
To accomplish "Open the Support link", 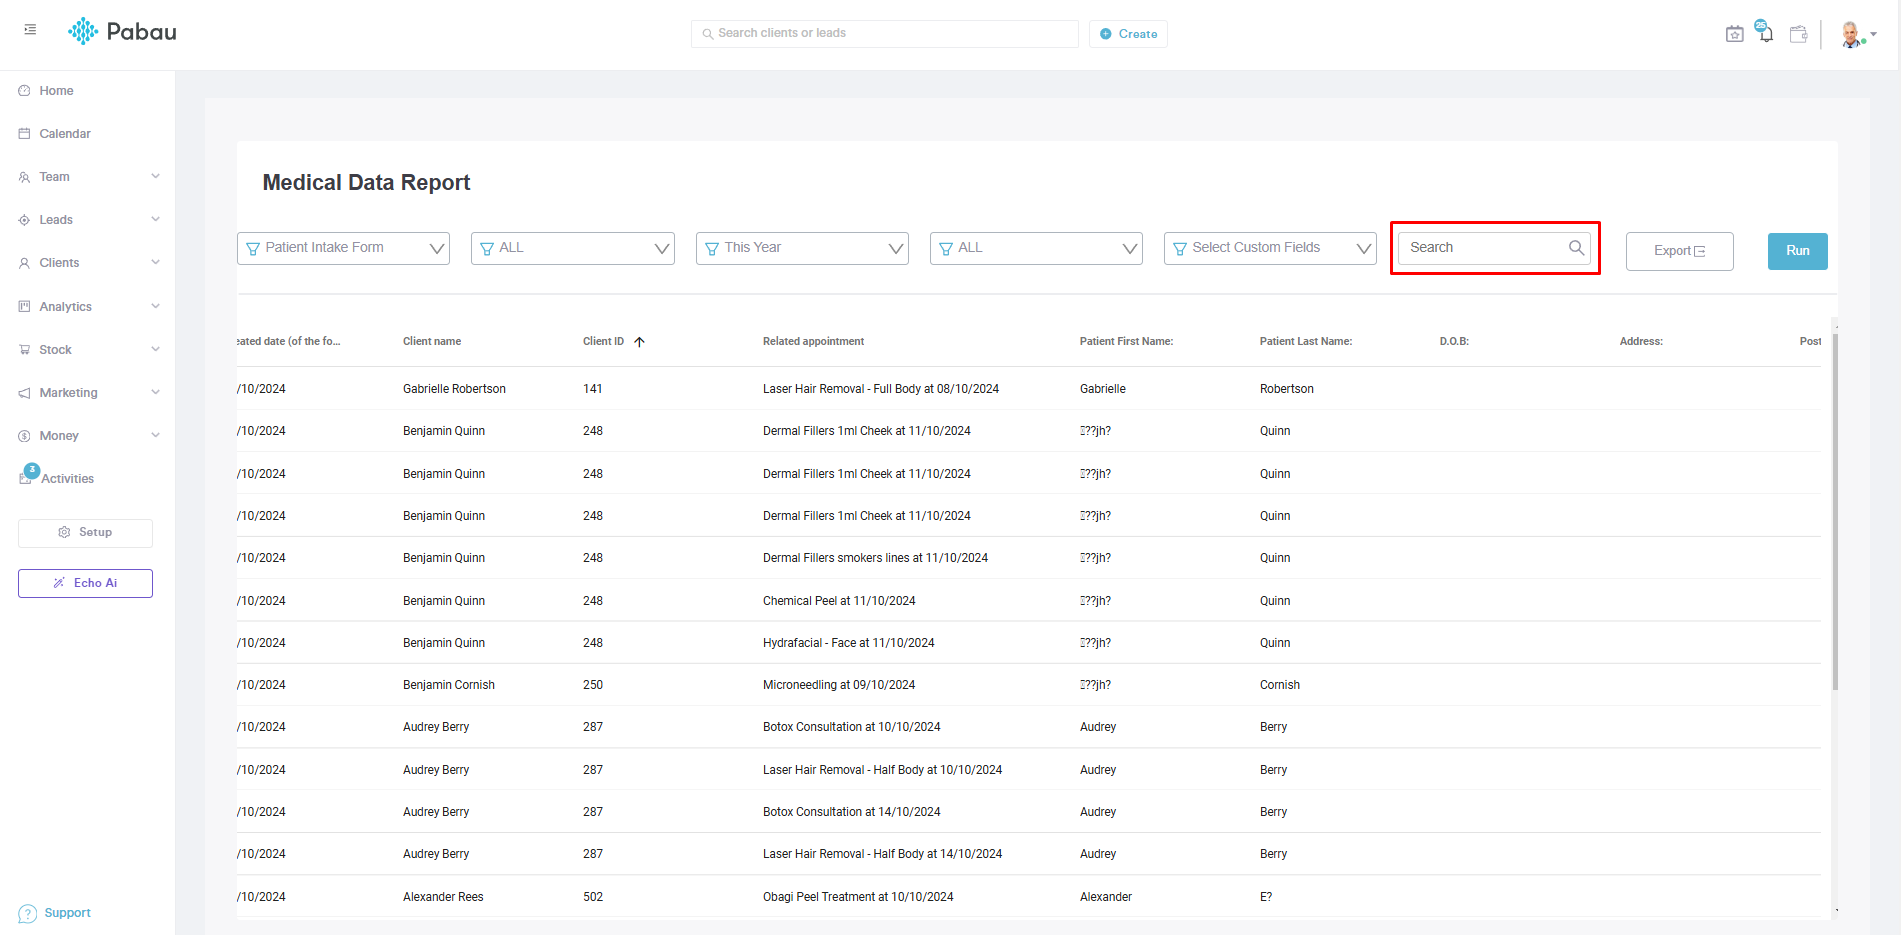I will point(67,913).
